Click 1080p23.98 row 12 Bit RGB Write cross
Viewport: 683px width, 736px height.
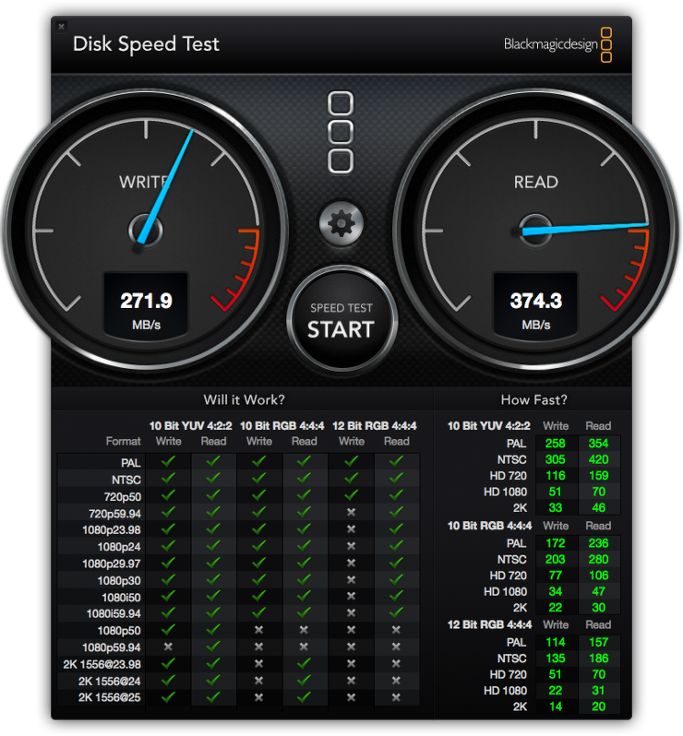pos(351,529)
